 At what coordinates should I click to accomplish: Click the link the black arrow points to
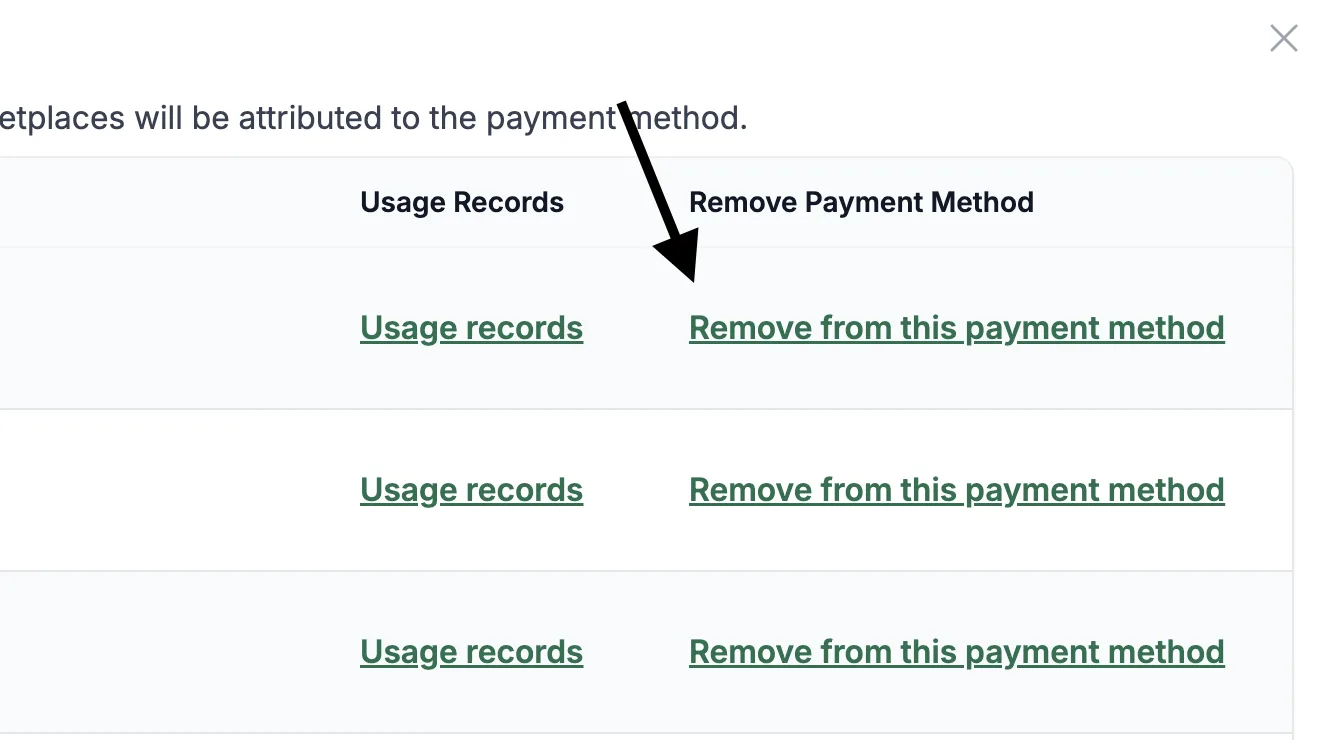[957, 328]
